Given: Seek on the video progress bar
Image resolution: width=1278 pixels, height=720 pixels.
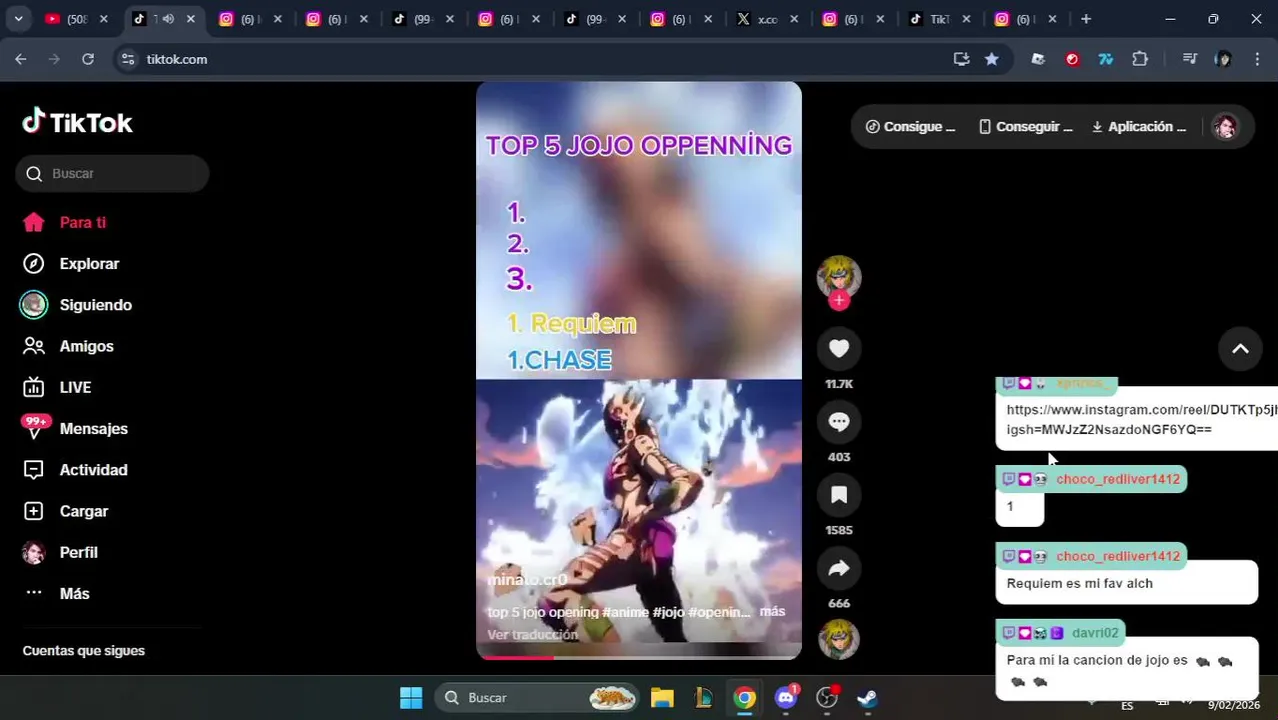Looking at the screenshot, I should pos(639,657).
